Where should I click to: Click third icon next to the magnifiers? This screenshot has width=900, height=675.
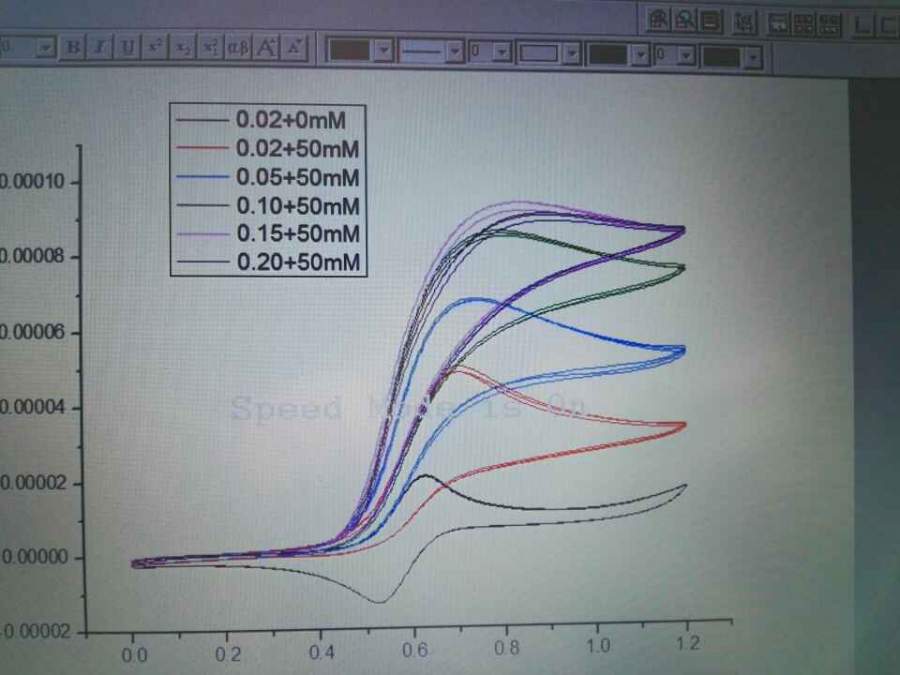click(711, 22)
